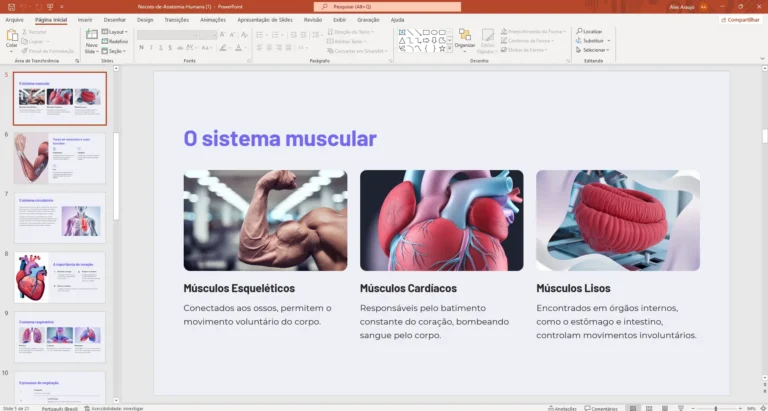Screen dimensions: 768x411
Task: Open Área de Transferência dialog launcher
Action: (77, 61)
